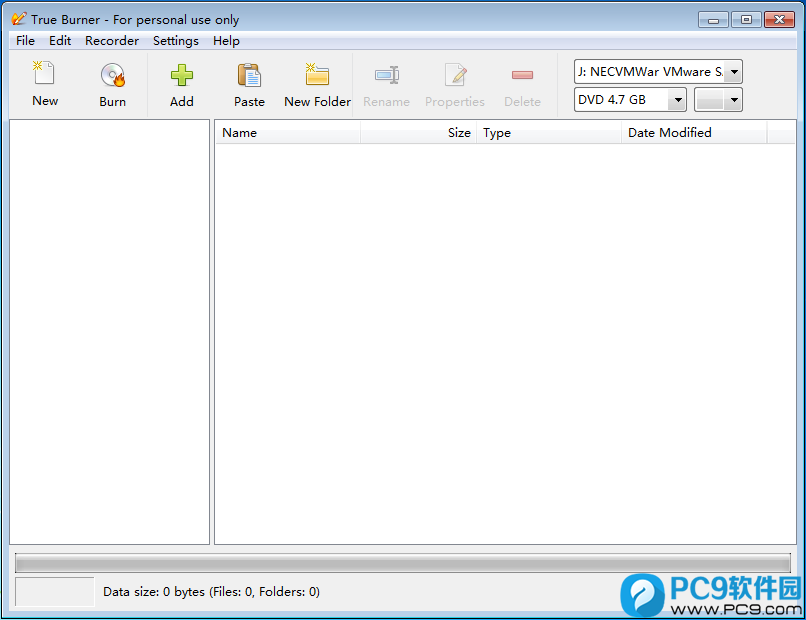The width and height of the screenshot is (806, 620).
Task: Click the True Burner title bar icon
Action: 19,19
